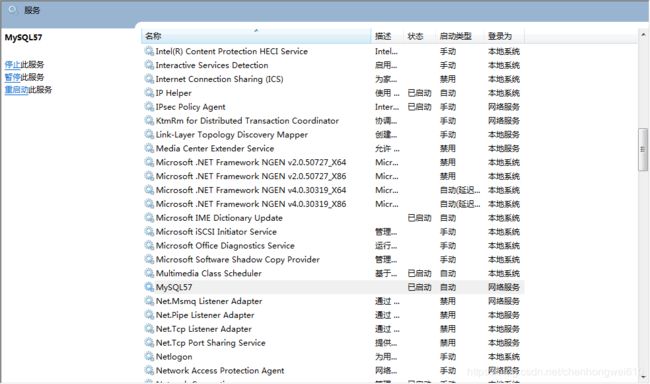Click the 暂停 (pause) service link
650x384 pixels.
[x=12, y=77]
